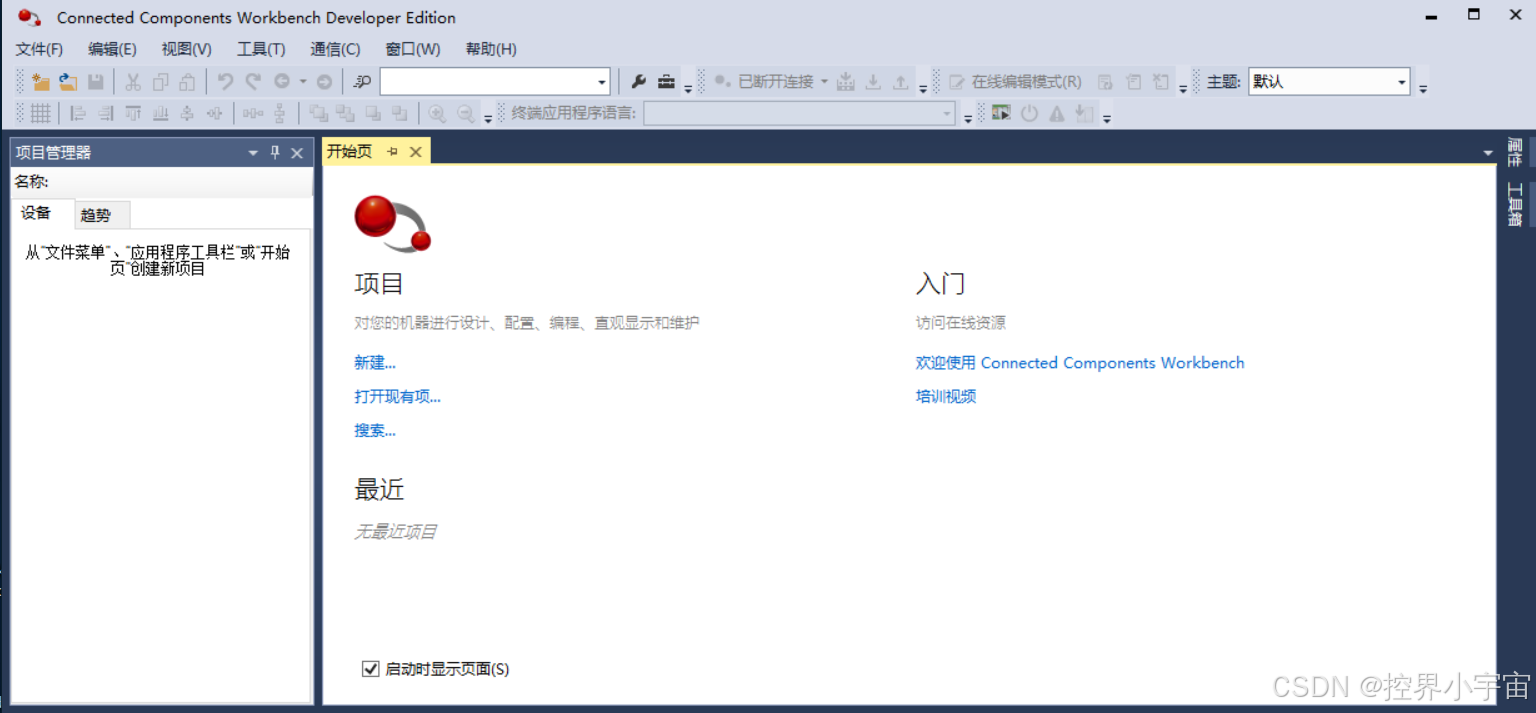The height and width of the screenshot is (713, 1536).
Task: Toggle auto-hide pin on 项目管理器 panel
Action: point(276,153)
